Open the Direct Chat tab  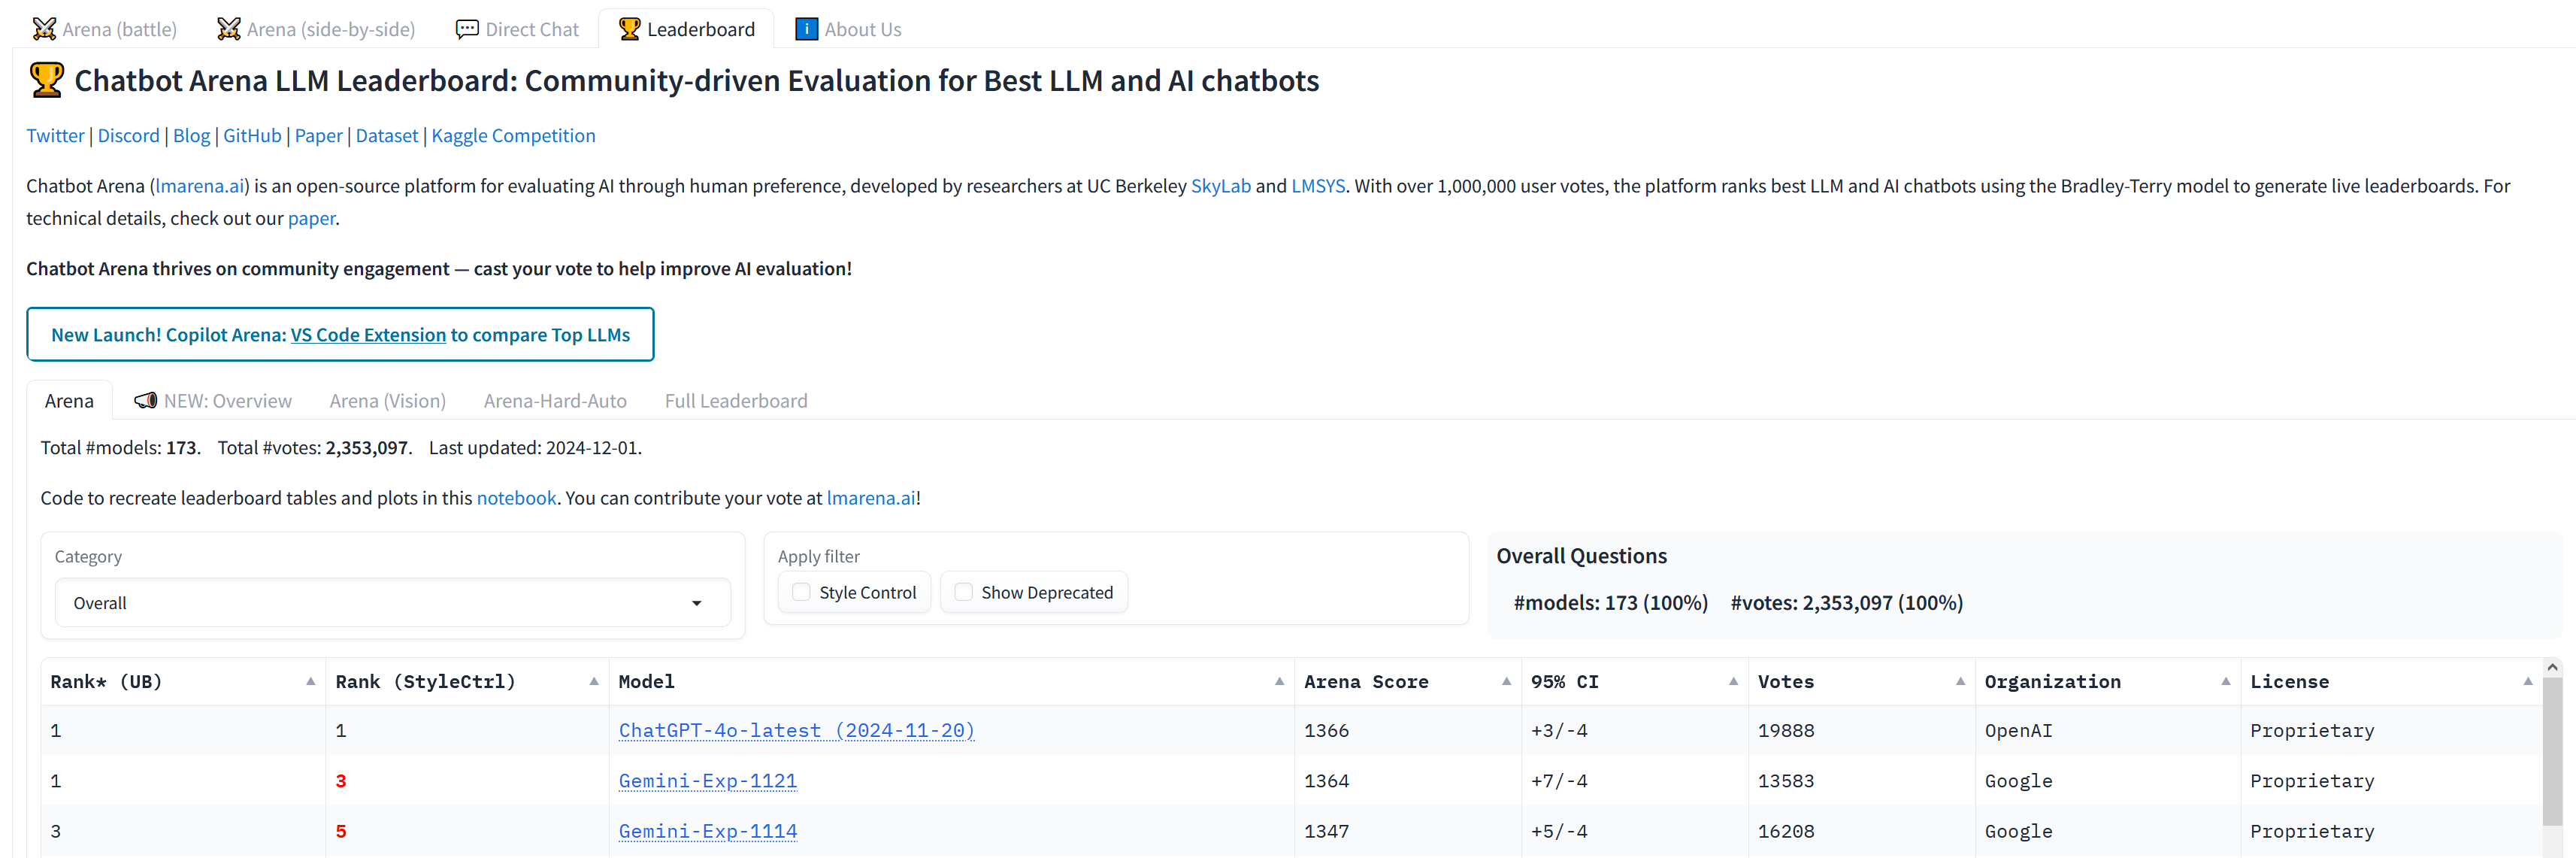pos(518,29)
